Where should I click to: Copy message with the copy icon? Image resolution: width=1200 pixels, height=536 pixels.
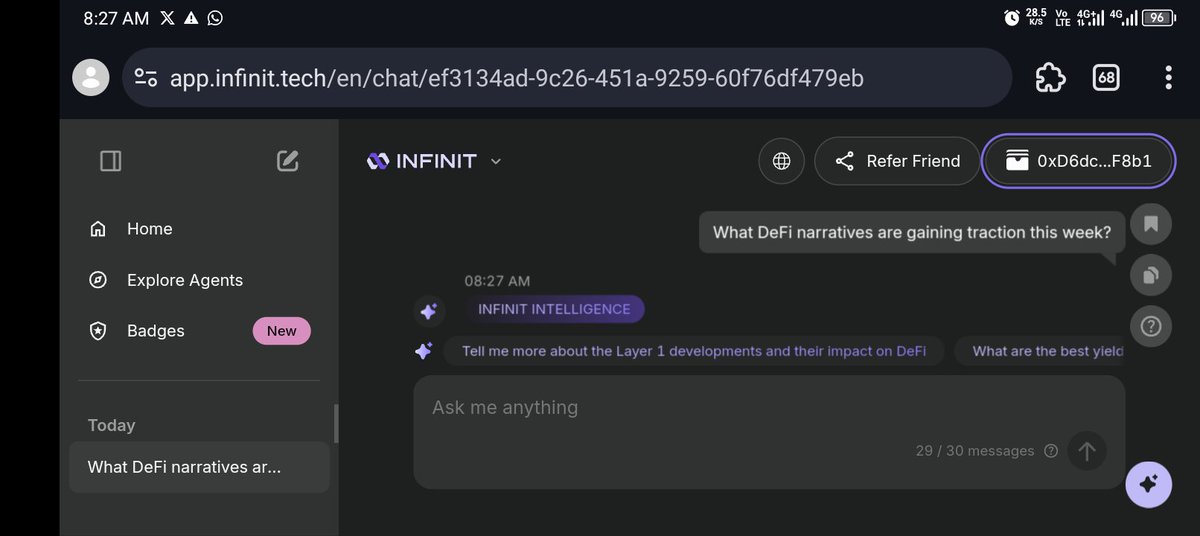pos(1151,275)
